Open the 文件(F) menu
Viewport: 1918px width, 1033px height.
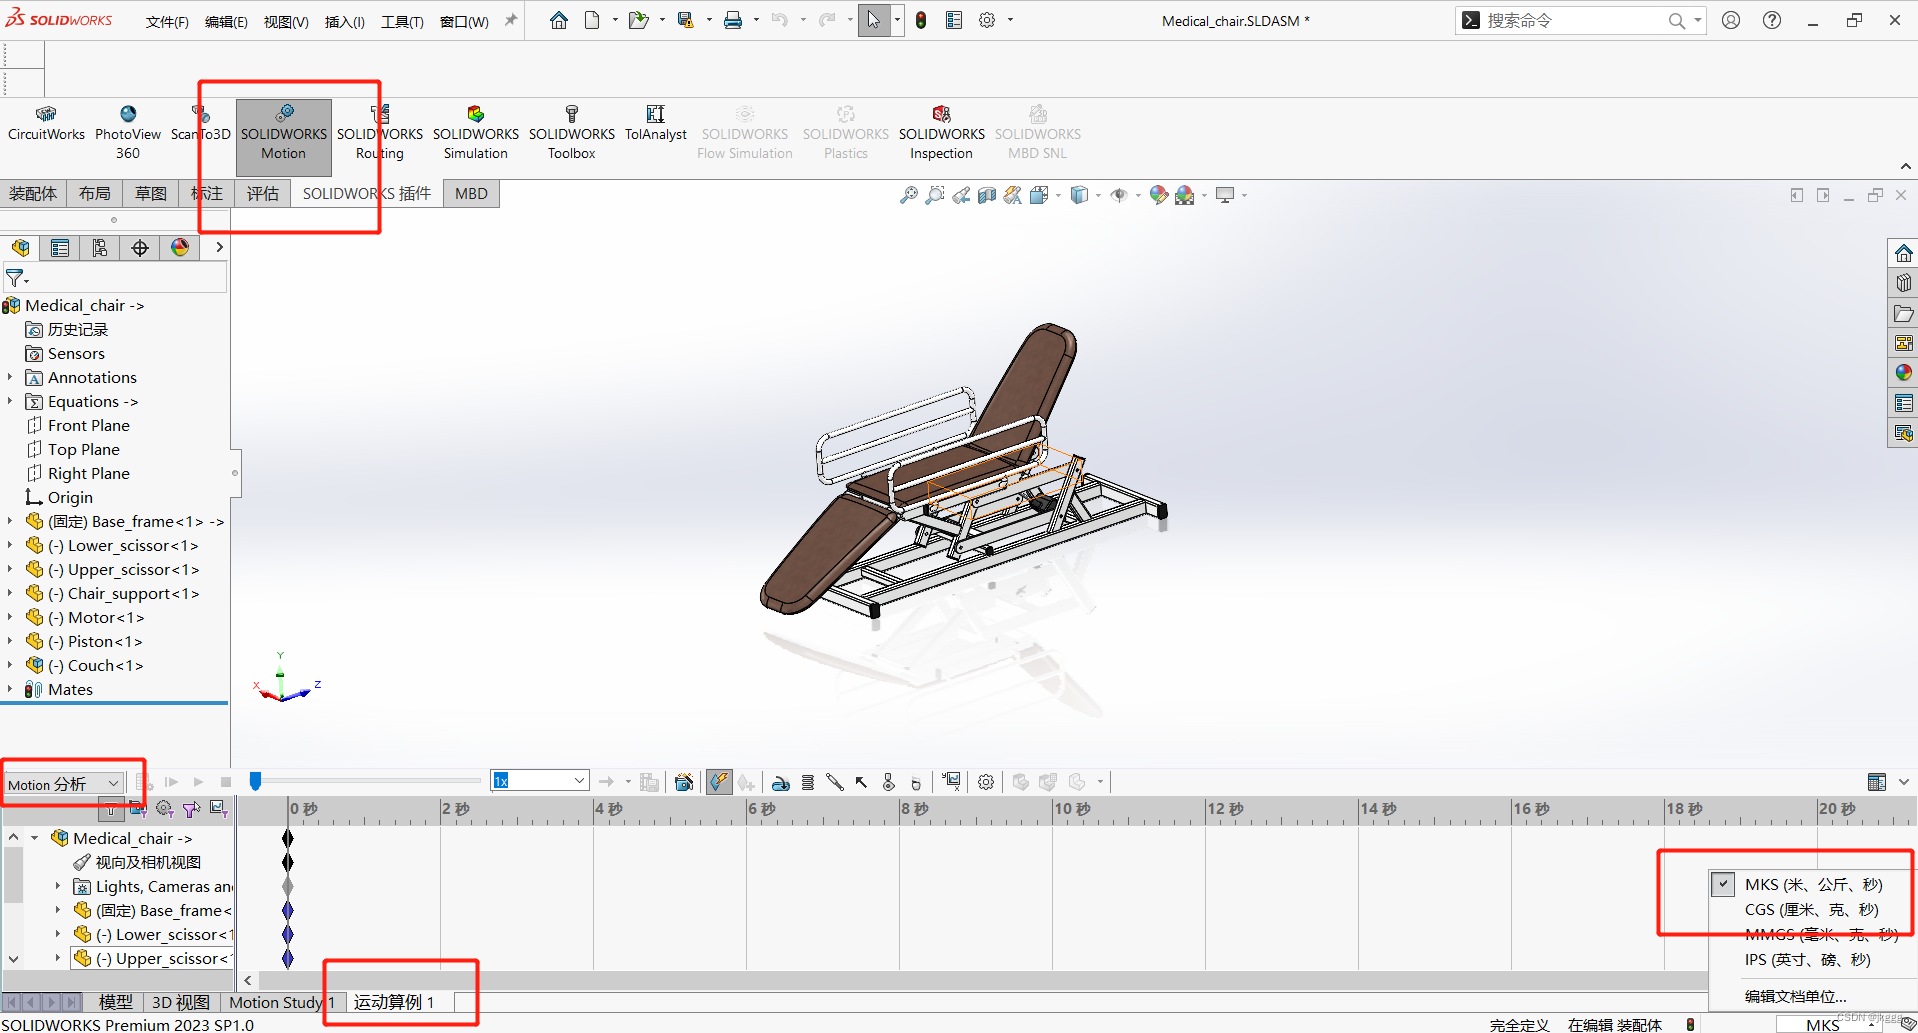(167, 21)
